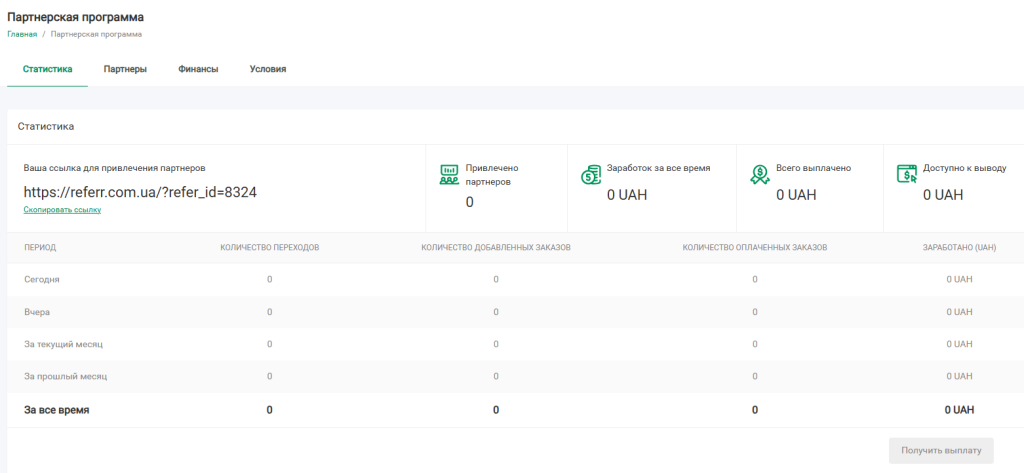Viewport: 1024px width, 473px height.
Task: Click the available for withdrawal icon
Action: point(906,175)
